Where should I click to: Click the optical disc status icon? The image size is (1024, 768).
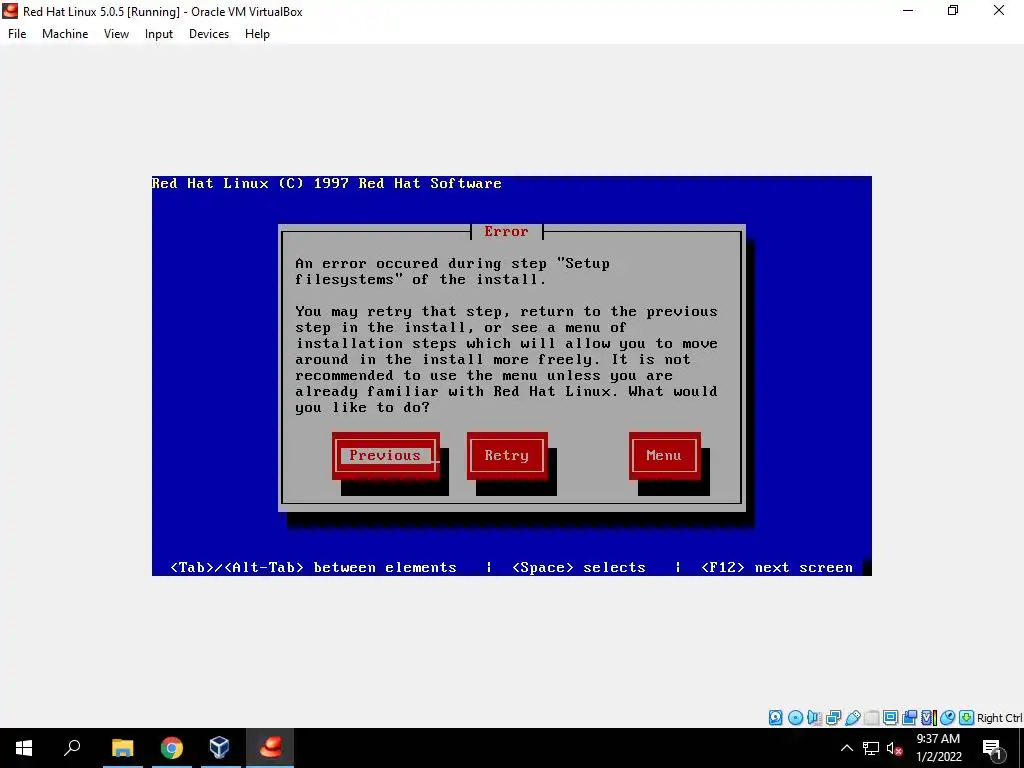tap(795, 718)
